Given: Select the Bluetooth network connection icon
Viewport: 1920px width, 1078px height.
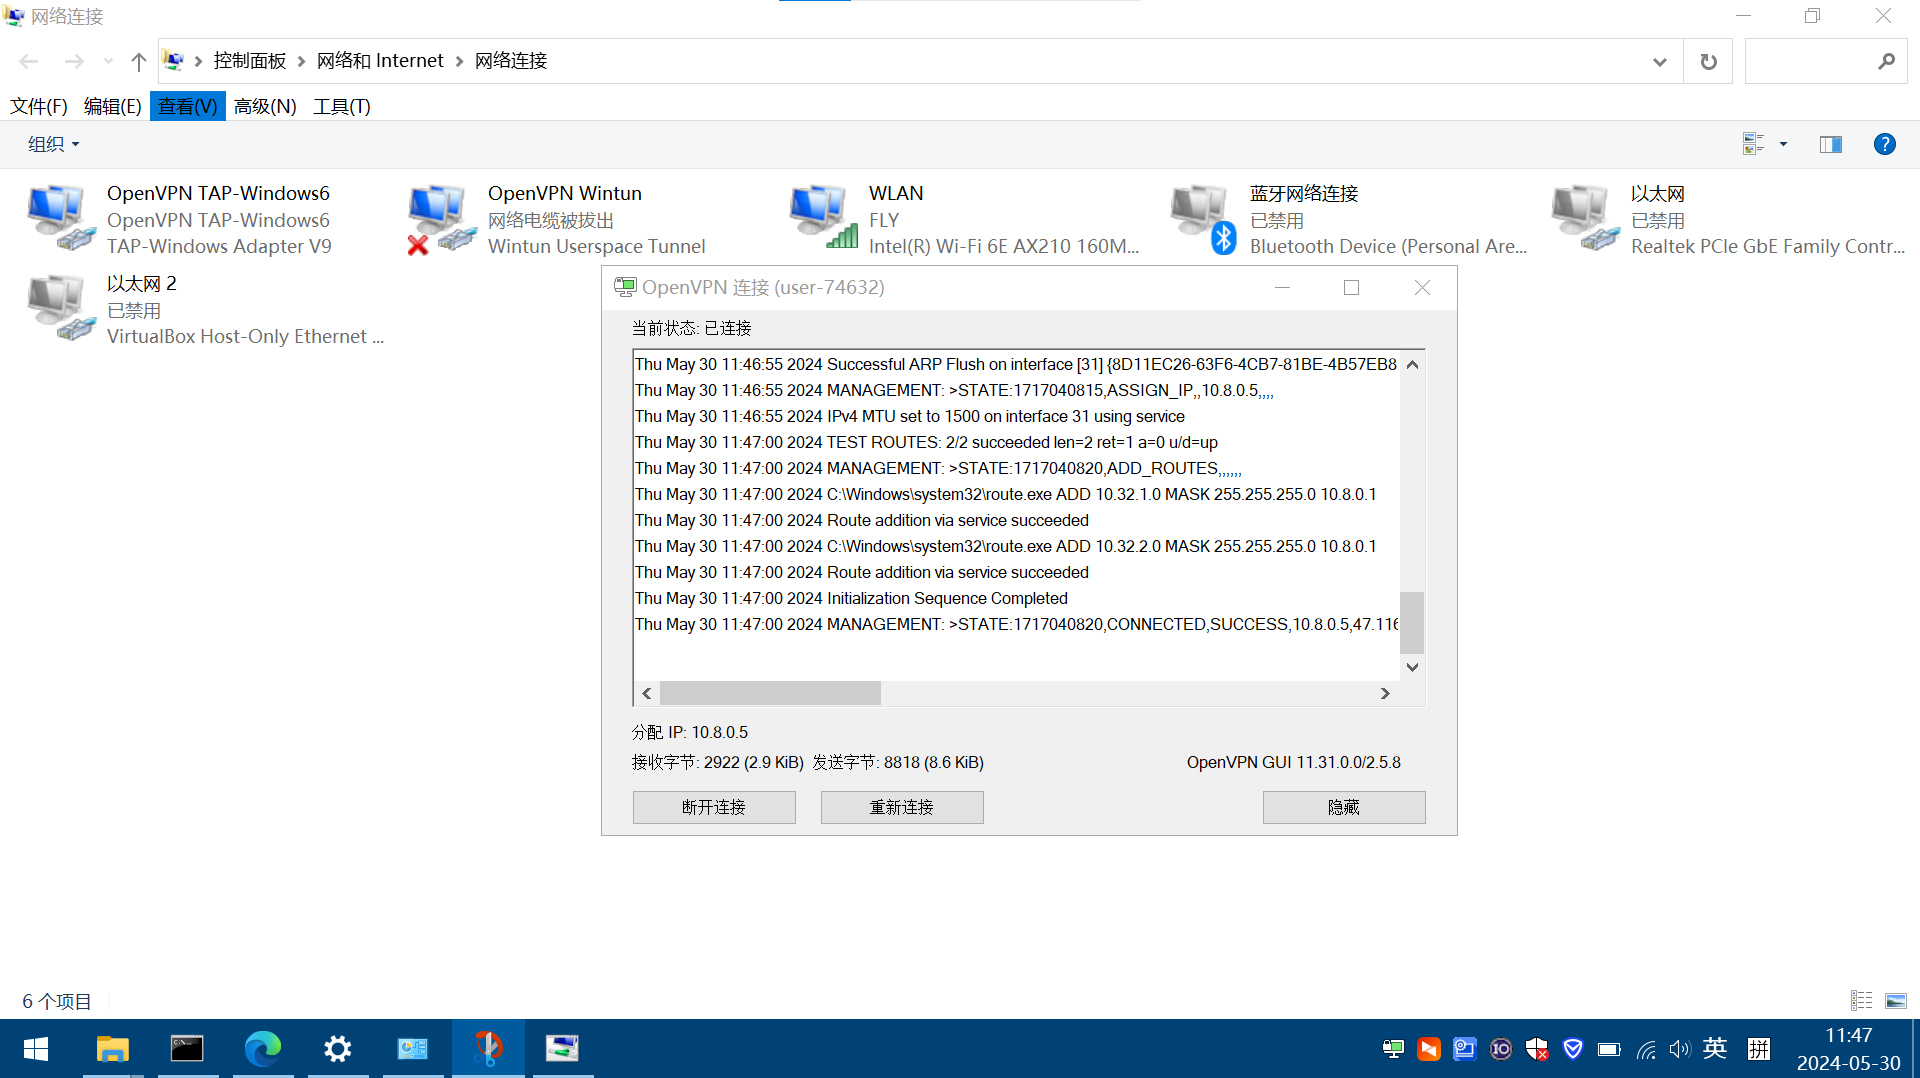Looking at the screenshot, I should 1202,218.
